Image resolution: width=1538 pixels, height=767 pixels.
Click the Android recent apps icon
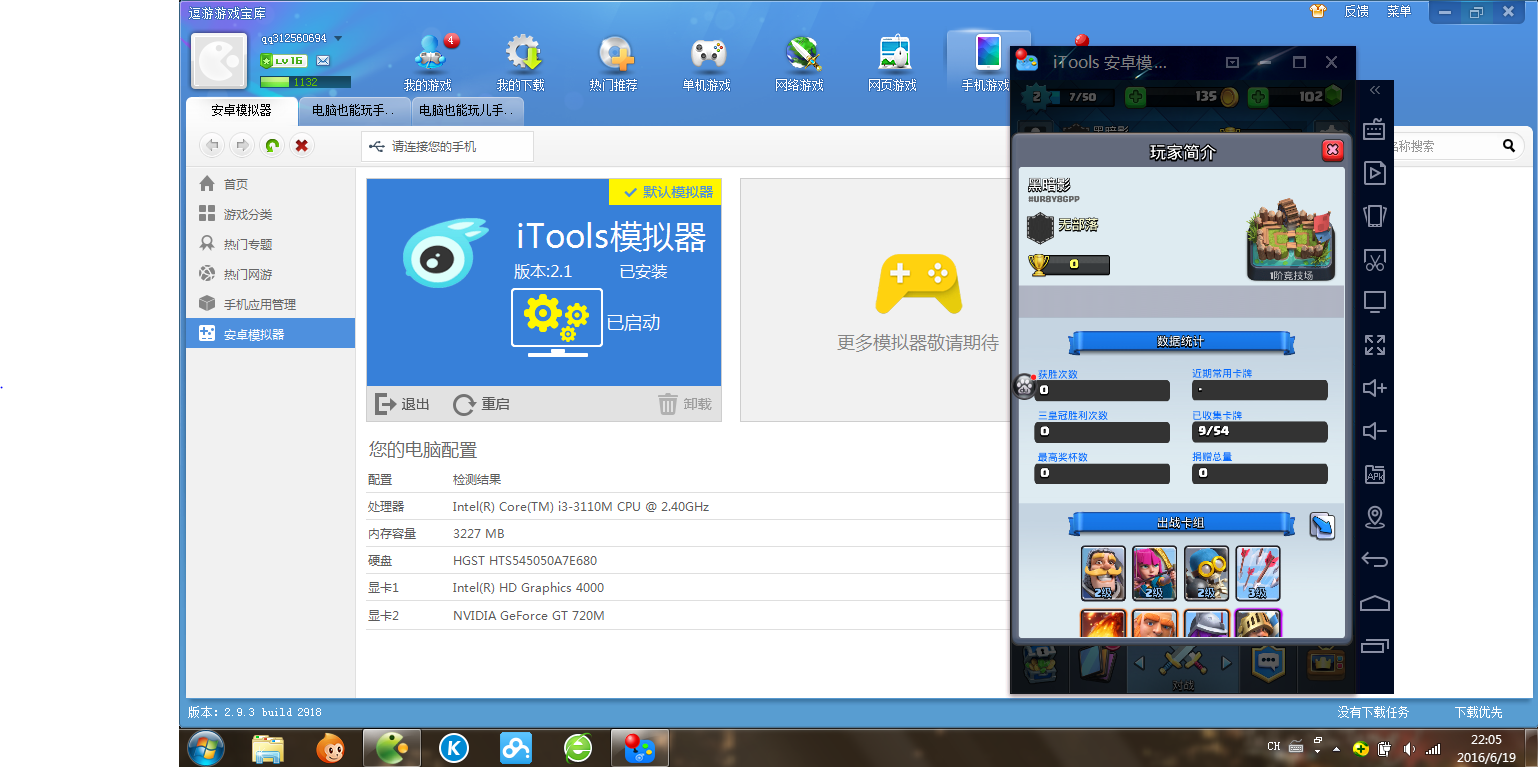1375,646
